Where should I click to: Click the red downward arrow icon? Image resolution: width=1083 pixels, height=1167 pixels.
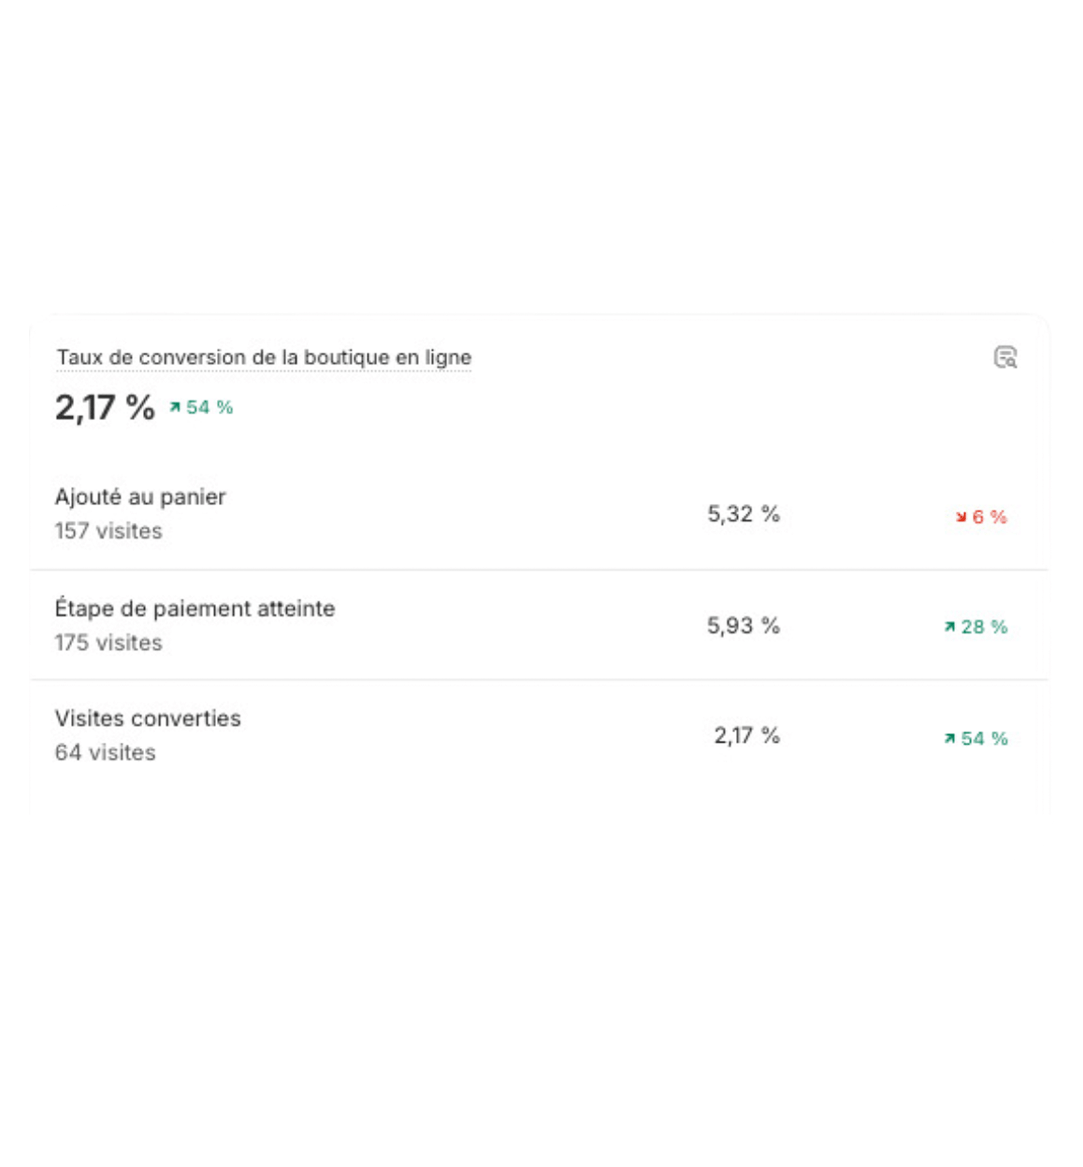(x=961, y=517)
